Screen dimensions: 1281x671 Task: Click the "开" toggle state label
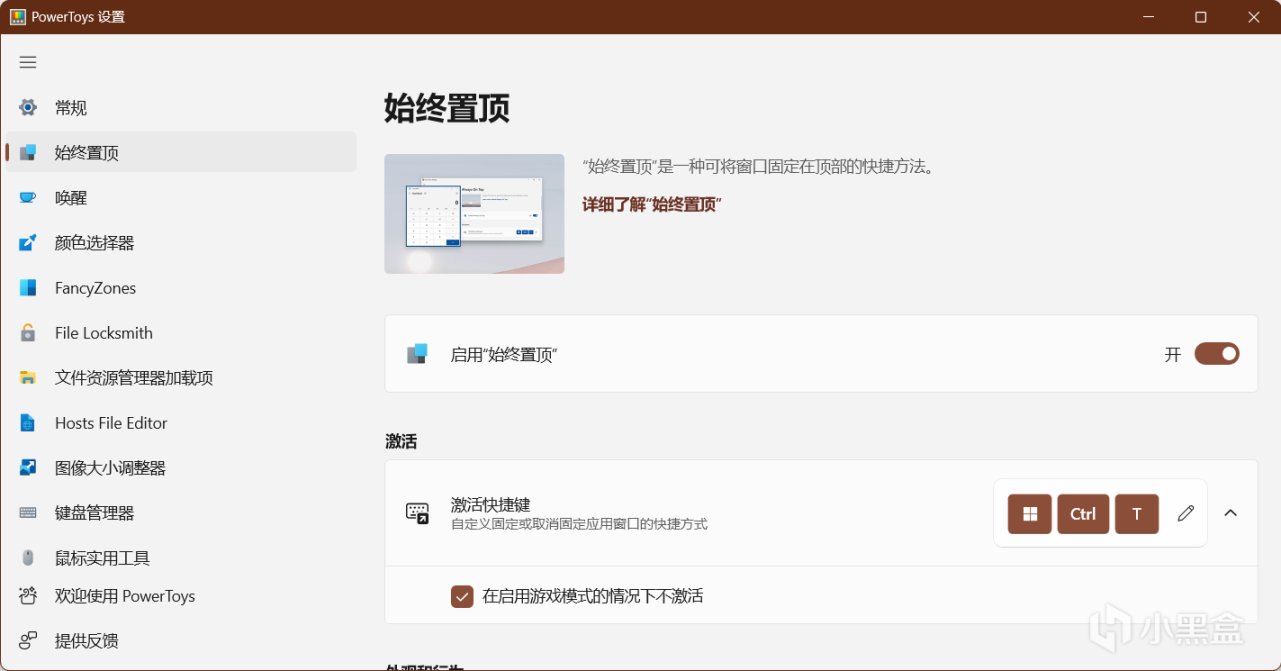click(x=1173, y=355)
